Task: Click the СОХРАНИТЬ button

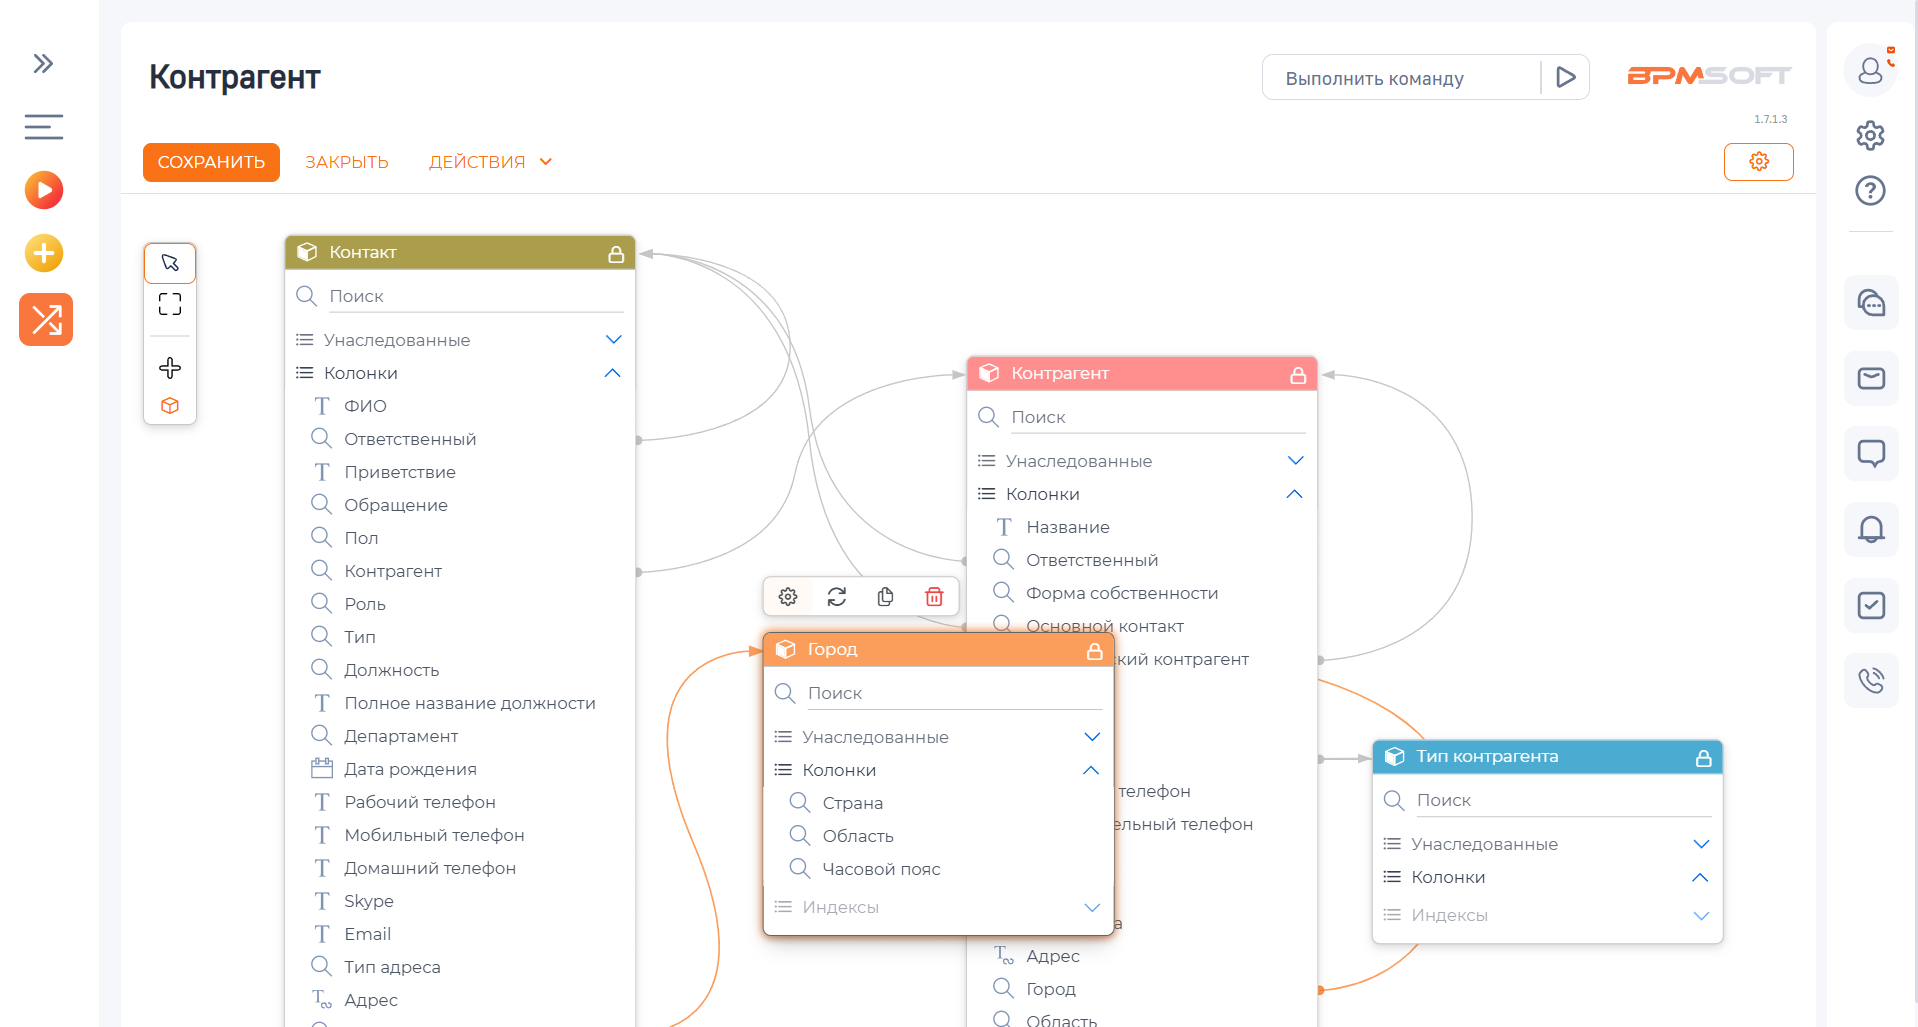Action: pos(211,162)
